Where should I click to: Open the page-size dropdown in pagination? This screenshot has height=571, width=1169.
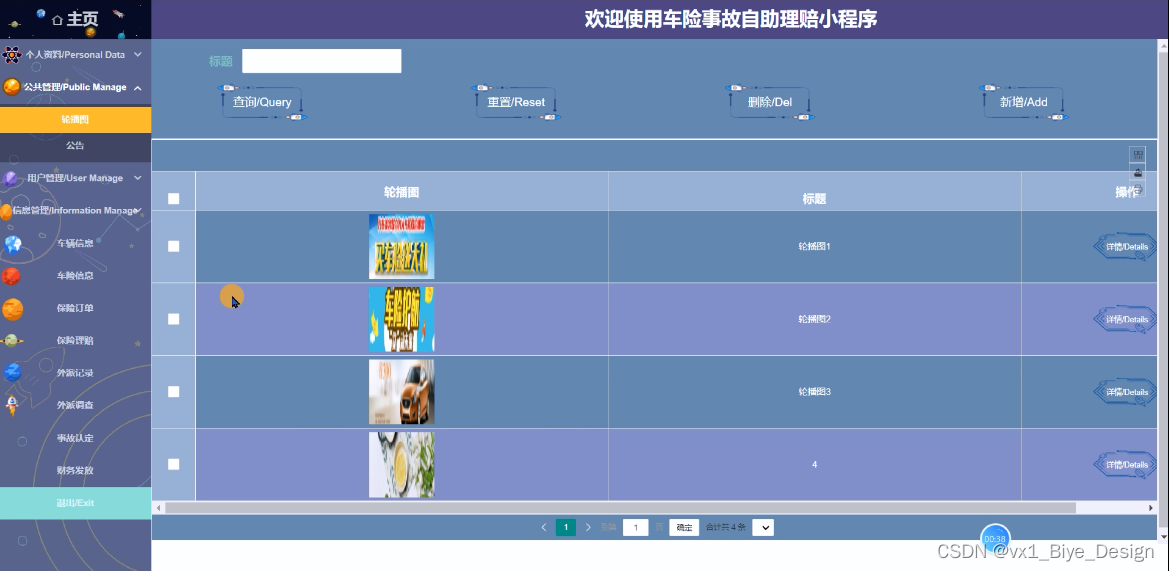[763, 528]
